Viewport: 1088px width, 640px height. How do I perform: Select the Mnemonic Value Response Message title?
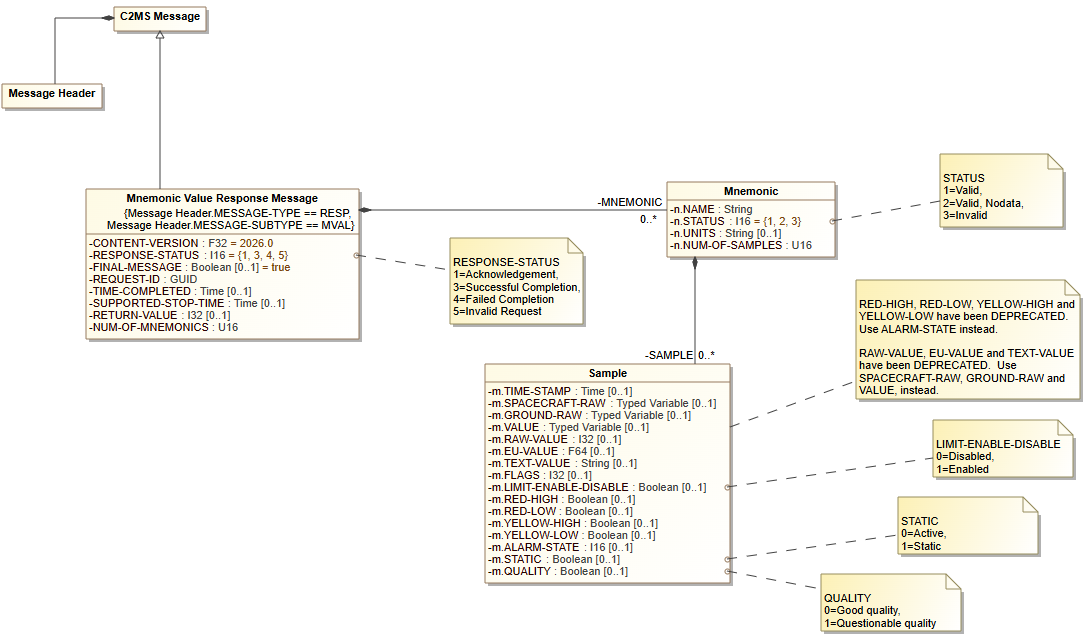tap(222, 198)
